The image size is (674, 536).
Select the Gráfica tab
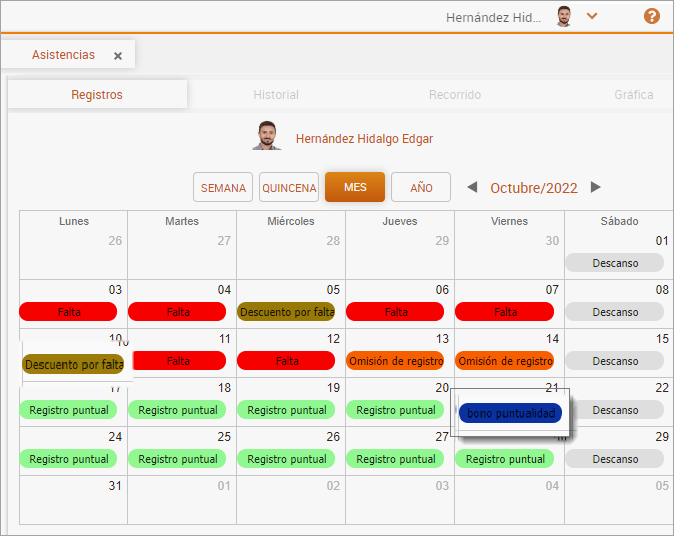click(x=634, y=95)
